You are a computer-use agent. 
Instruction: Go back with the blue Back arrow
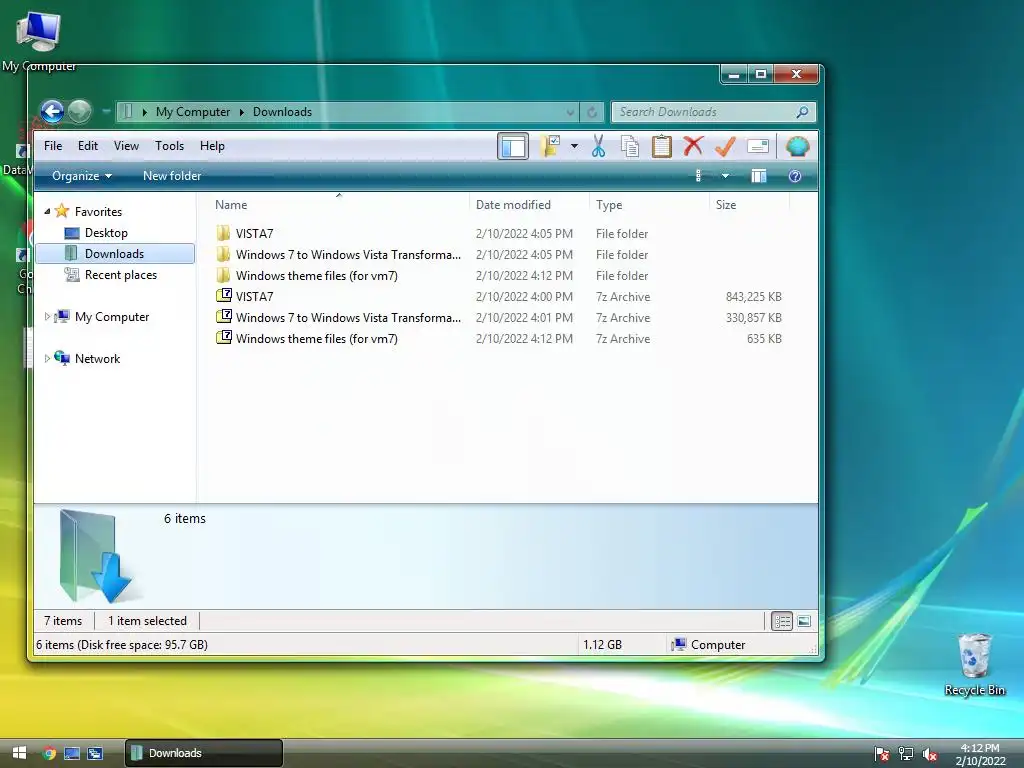[x=52, y=112]
